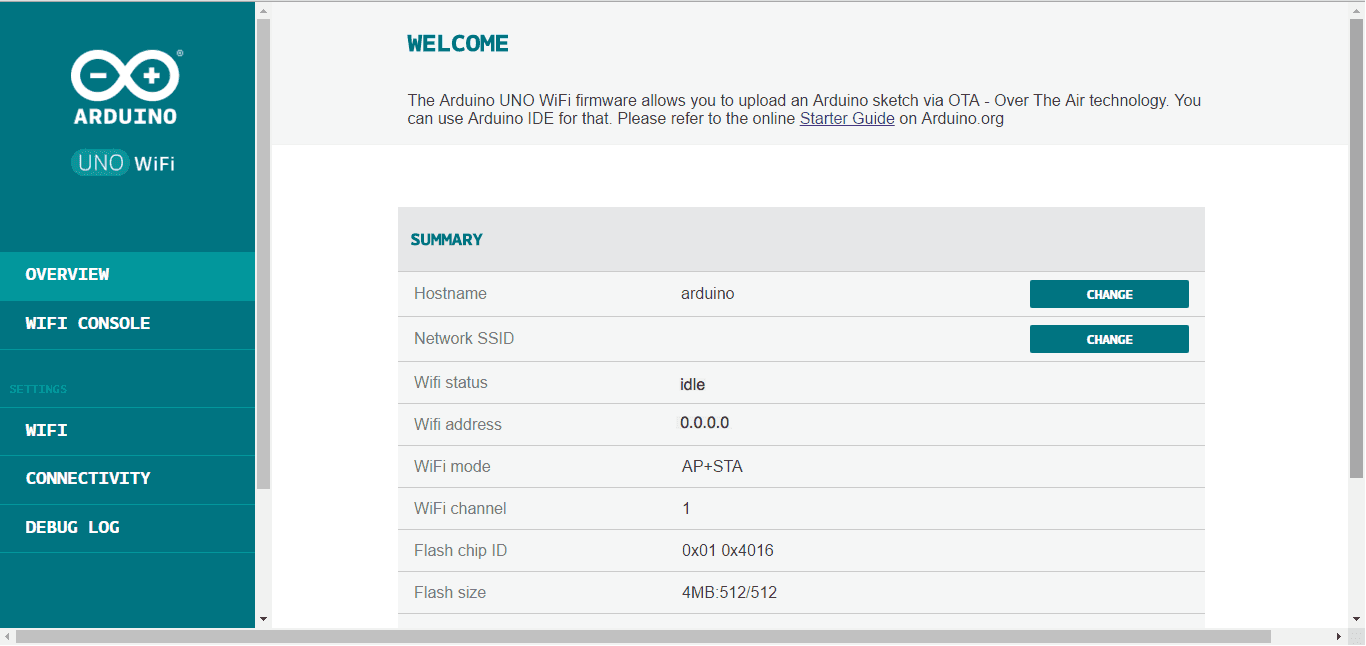Screen dimensions: 1366x646
Task: Click the Welcome heading
Action: pyautogui.click(x=458, y=44)
